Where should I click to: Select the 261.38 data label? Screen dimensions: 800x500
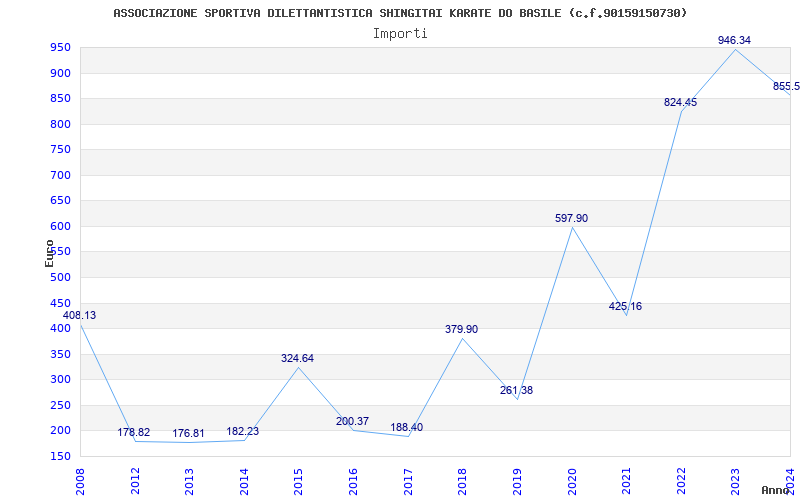(x=516, y=390)
